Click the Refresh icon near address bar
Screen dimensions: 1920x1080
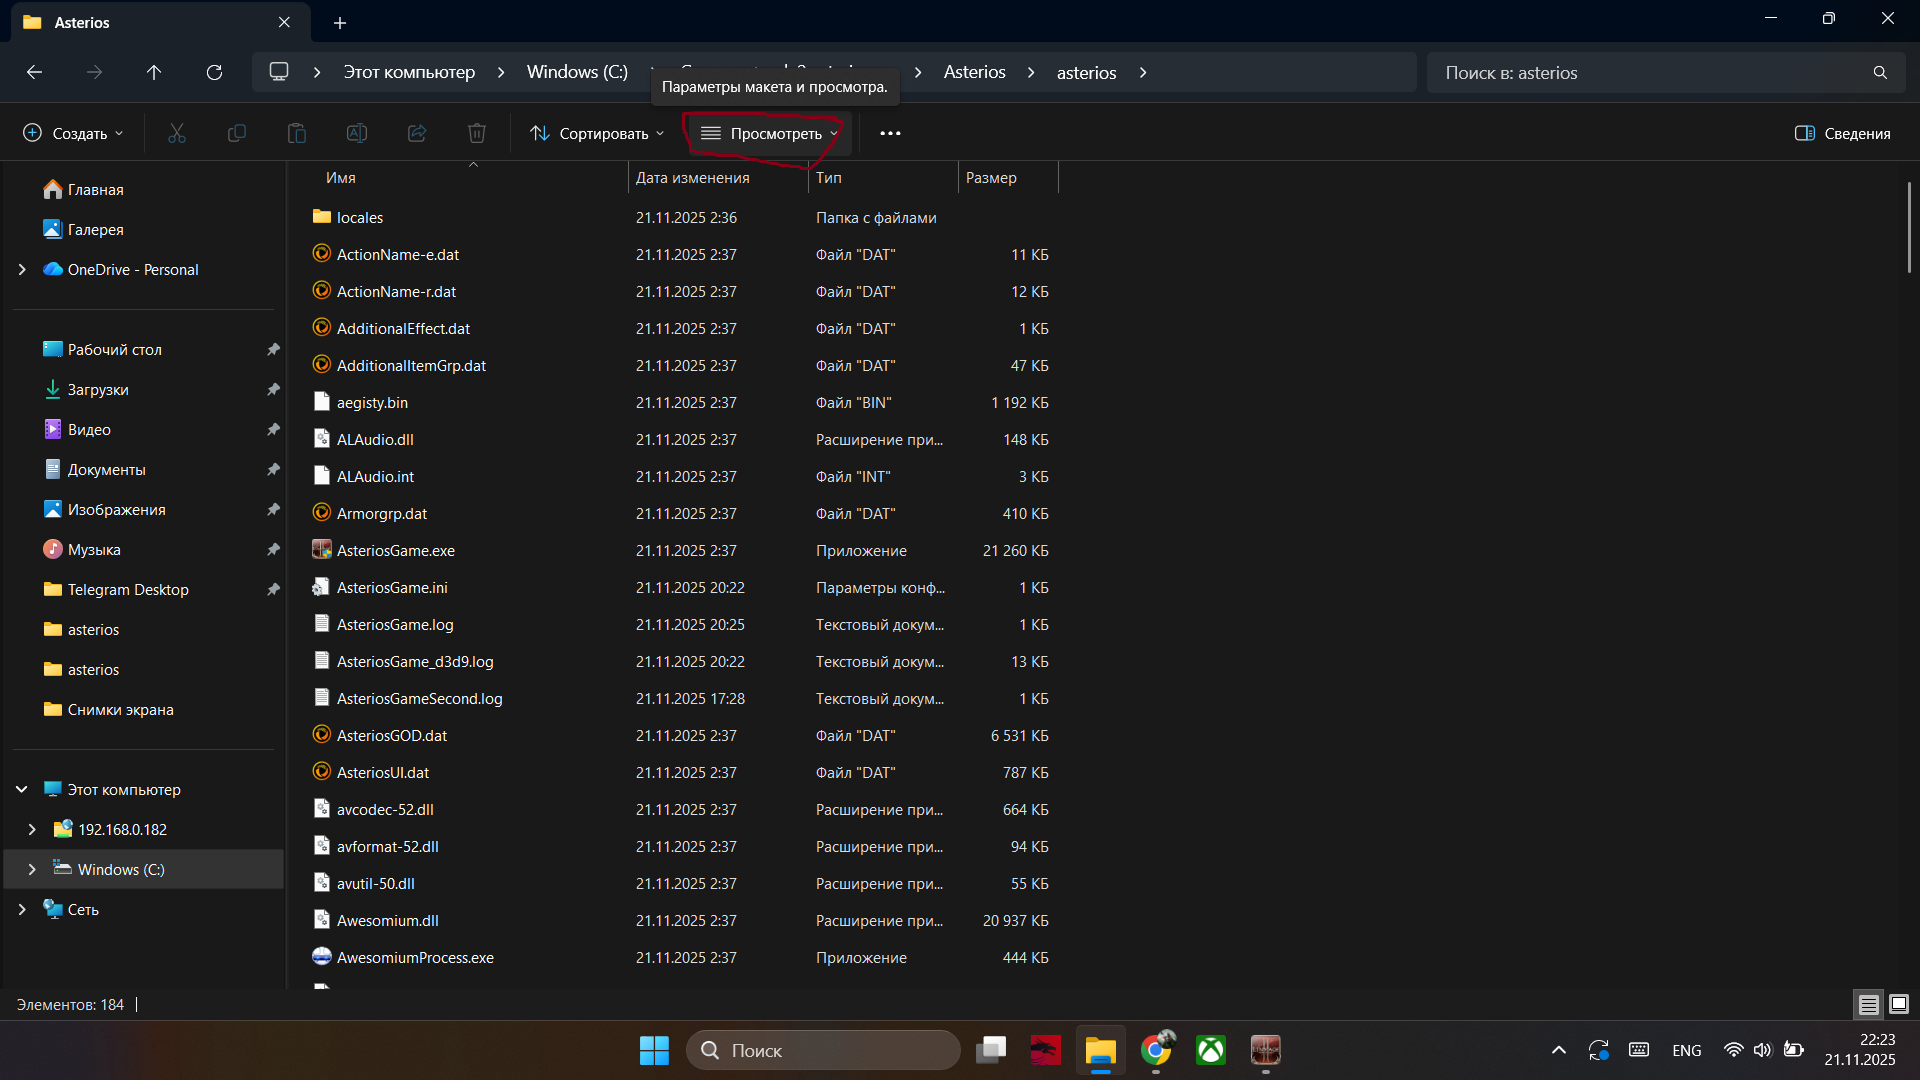214,72
